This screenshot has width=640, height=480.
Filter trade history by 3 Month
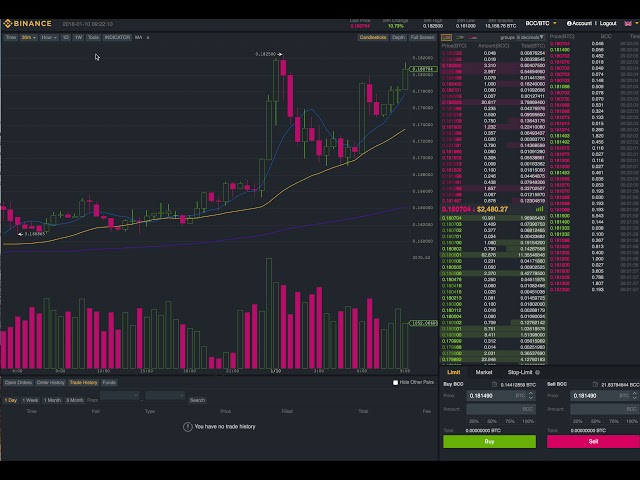pos(75,400)
